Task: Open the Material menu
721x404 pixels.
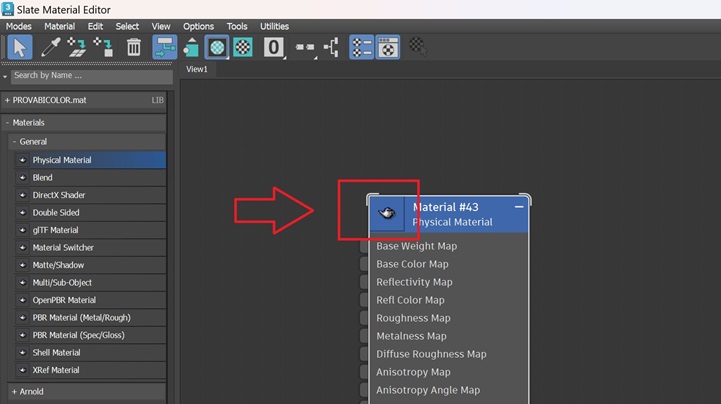Action: coord(59,26)
